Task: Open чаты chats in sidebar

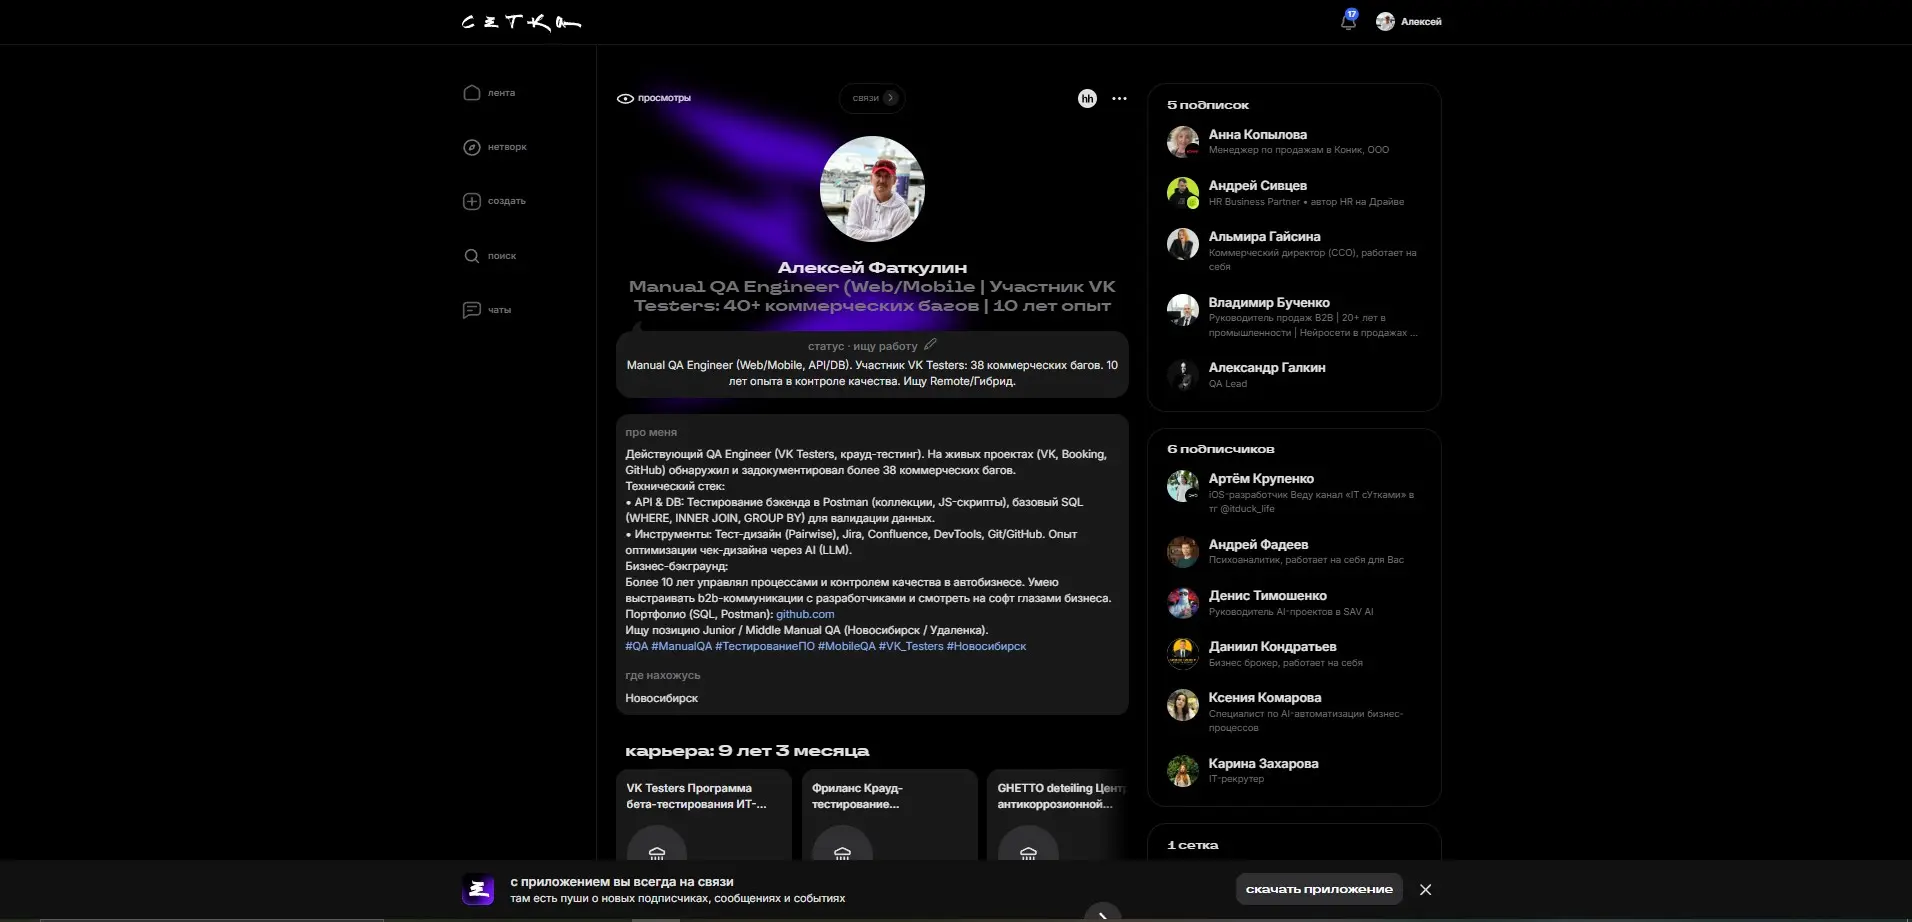Action: (488, 310)
